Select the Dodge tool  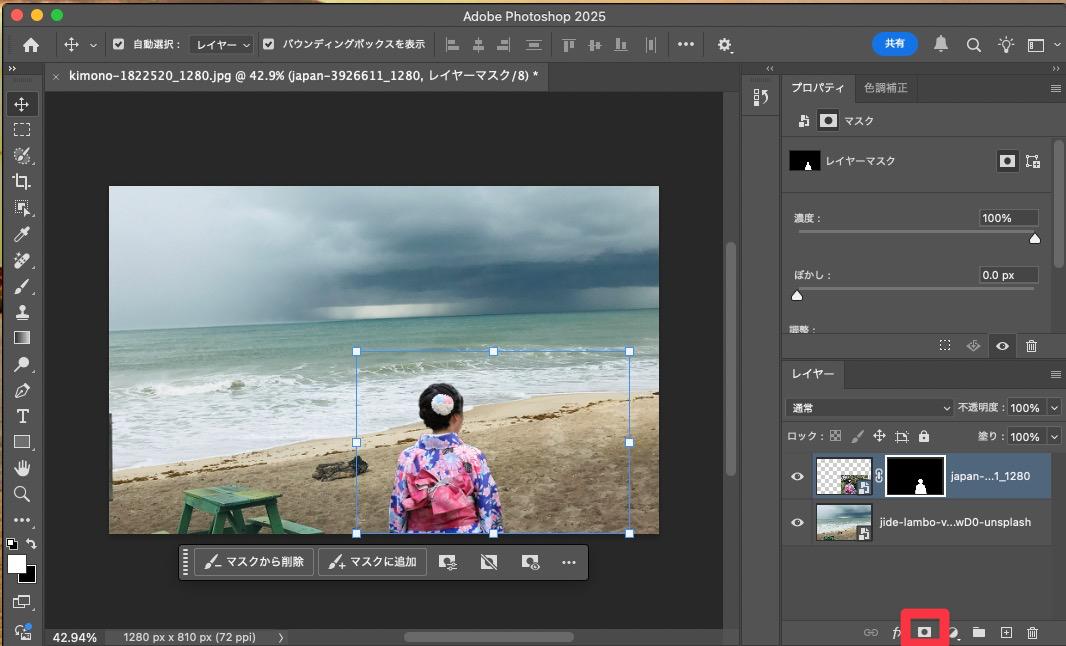pos(22,364)
